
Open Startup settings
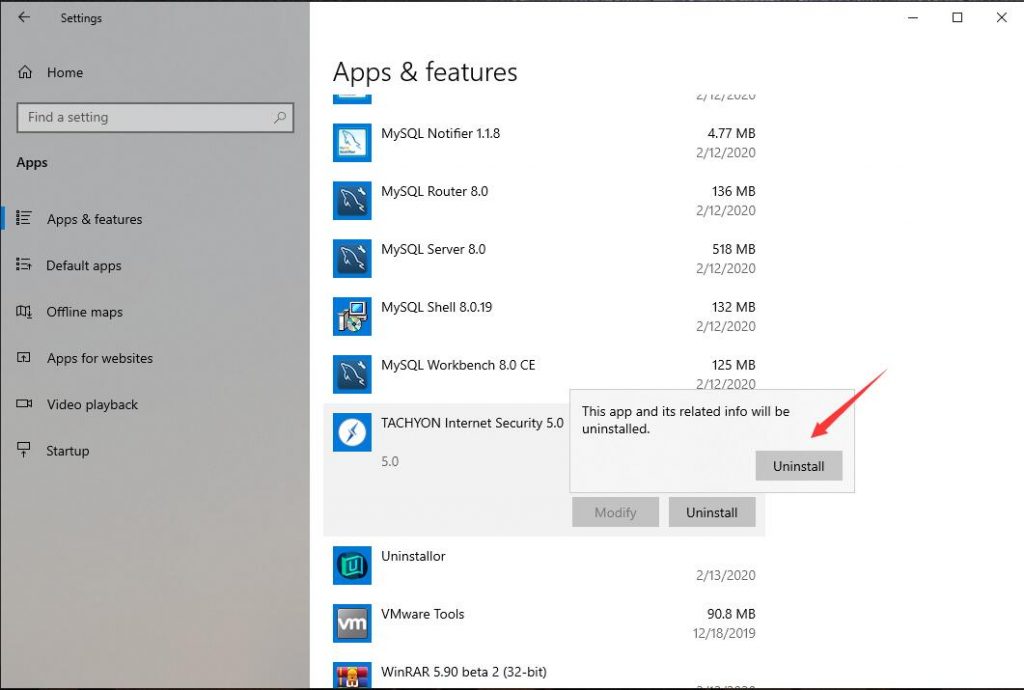pos(67,451)
